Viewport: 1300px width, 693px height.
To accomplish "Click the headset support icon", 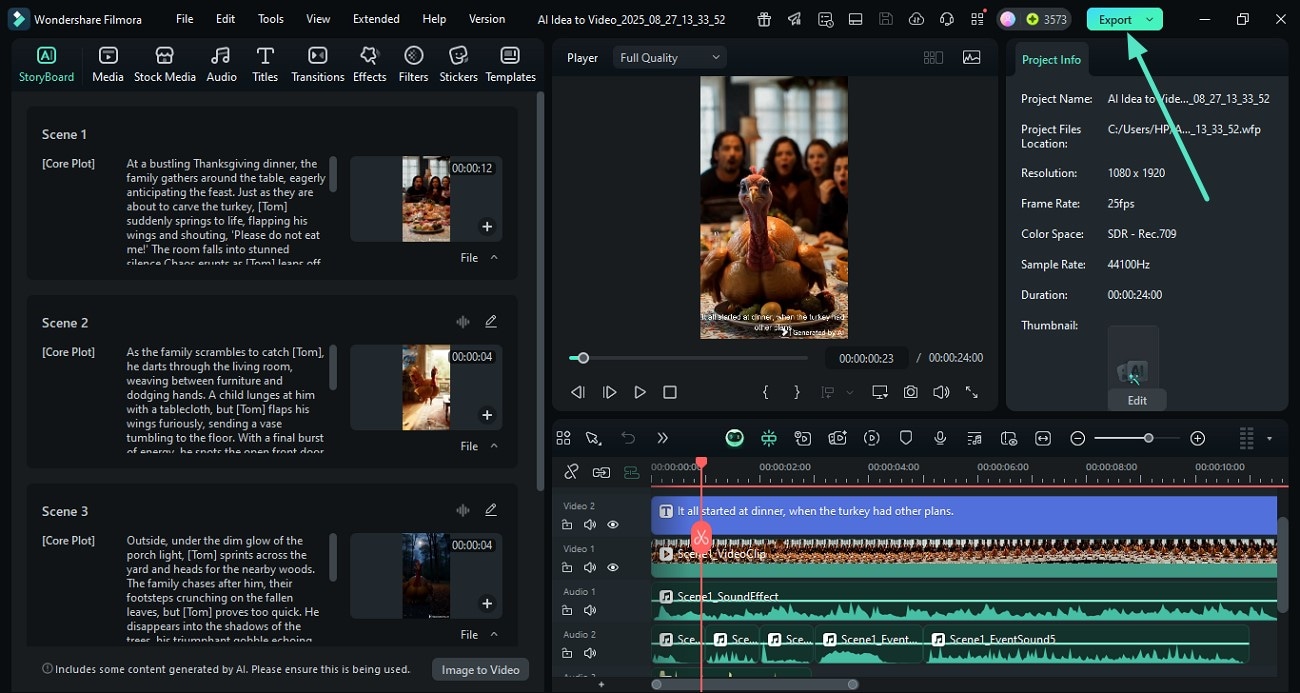I will pos(946,19).
